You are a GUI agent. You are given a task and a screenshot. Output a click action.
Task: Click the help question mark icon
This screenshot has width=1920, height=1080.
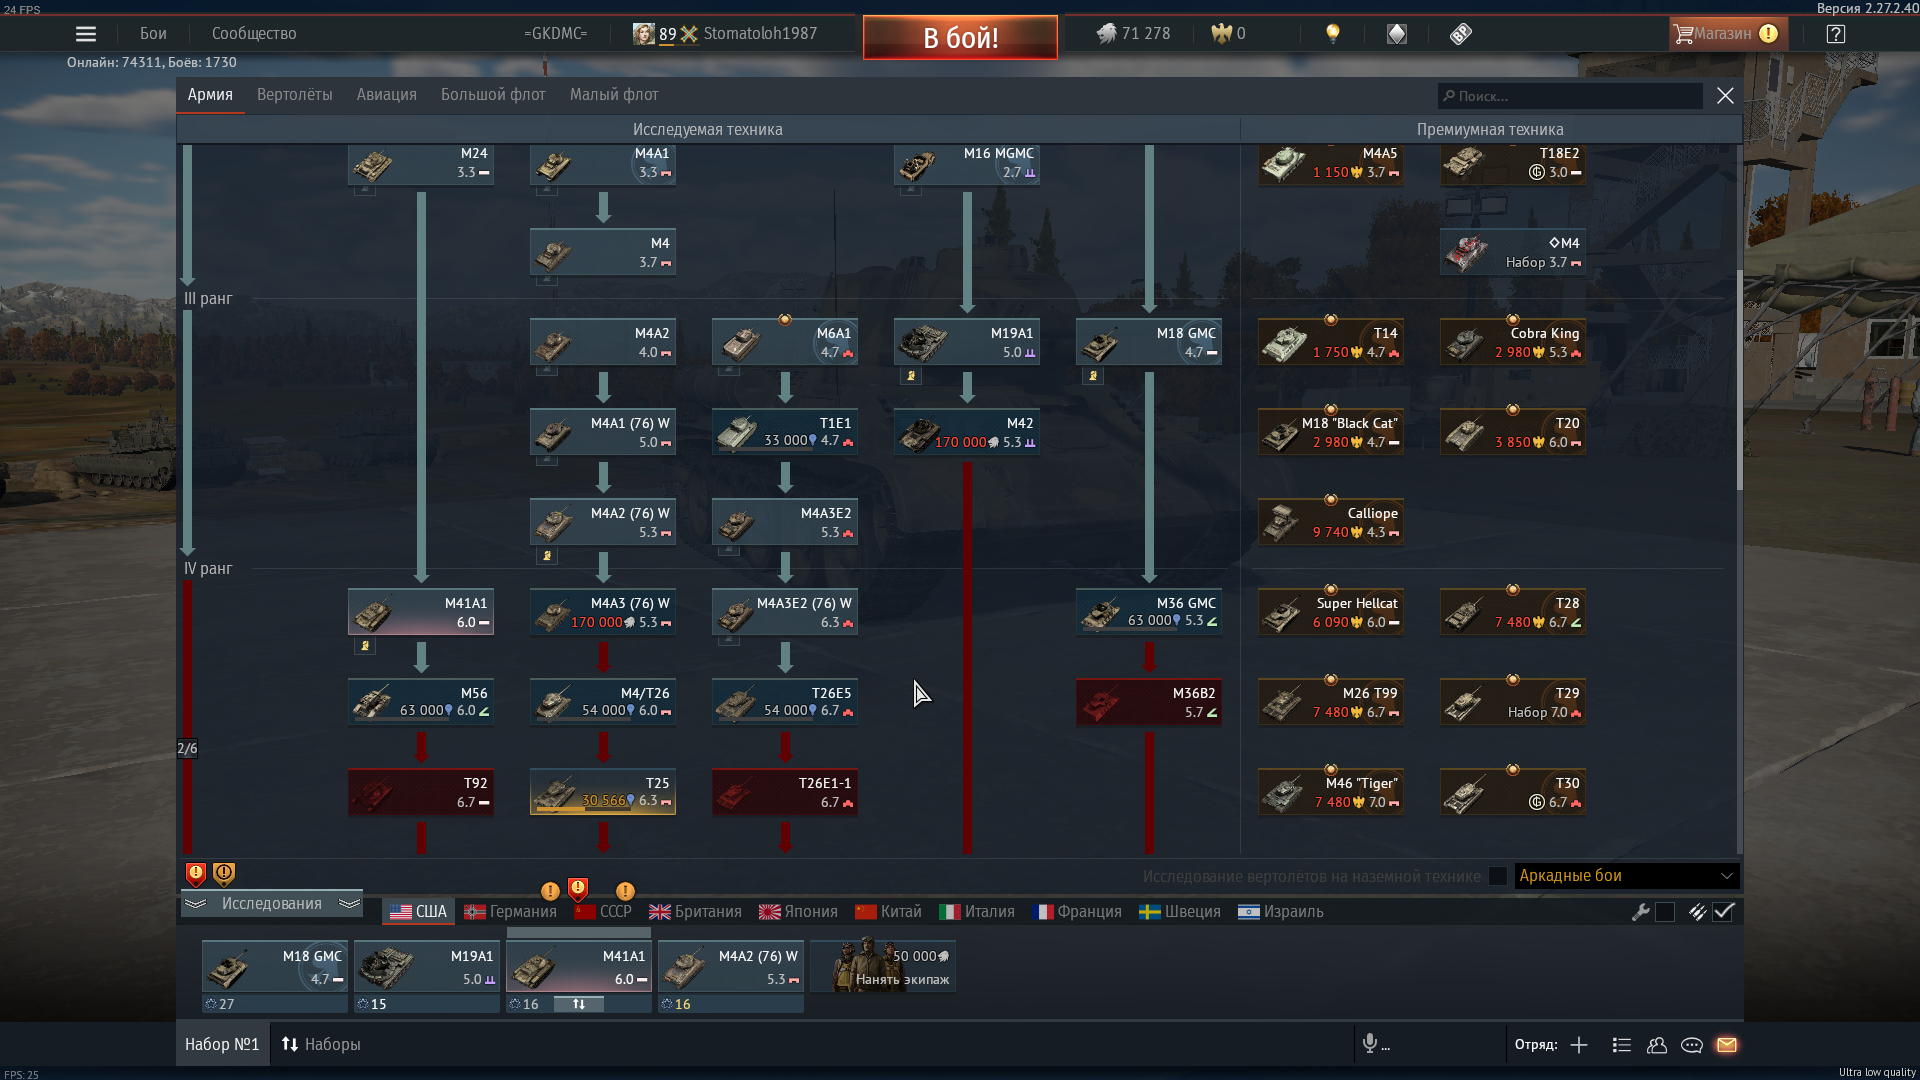pos(1836,34)
